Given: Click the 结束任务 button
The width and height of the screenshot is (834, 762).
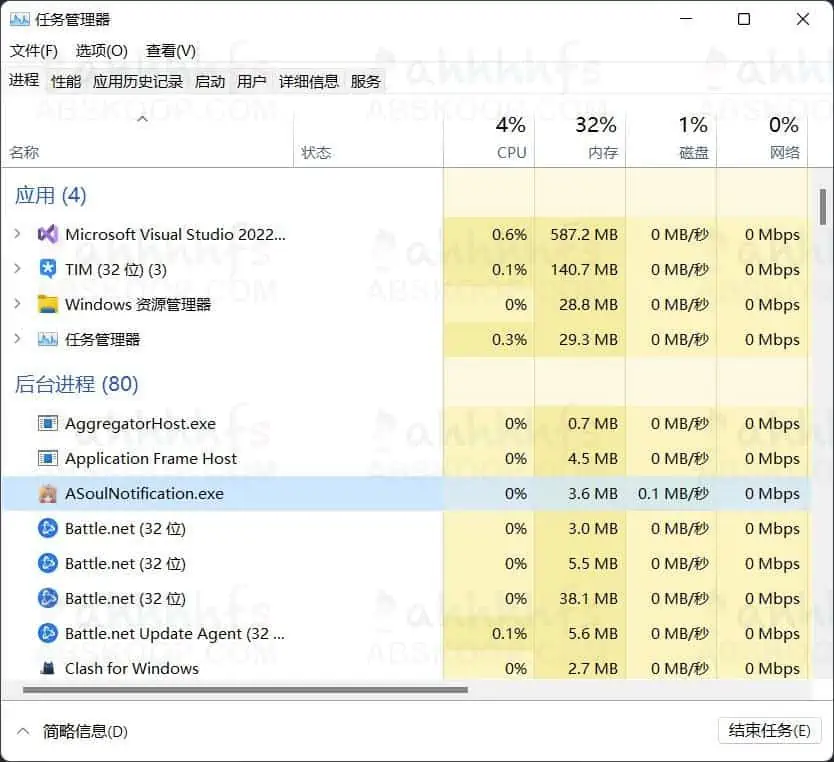Looking at the screenshot, I should pyautogui.click(x=768, y=730).
